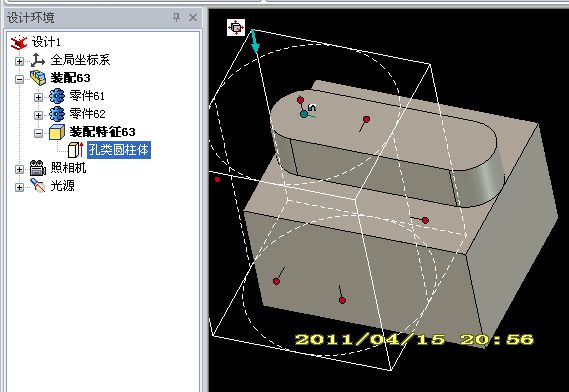Click the 照相机 camera icon
The width and height of the screenshot is (569, 392).
tap(38, 168)
